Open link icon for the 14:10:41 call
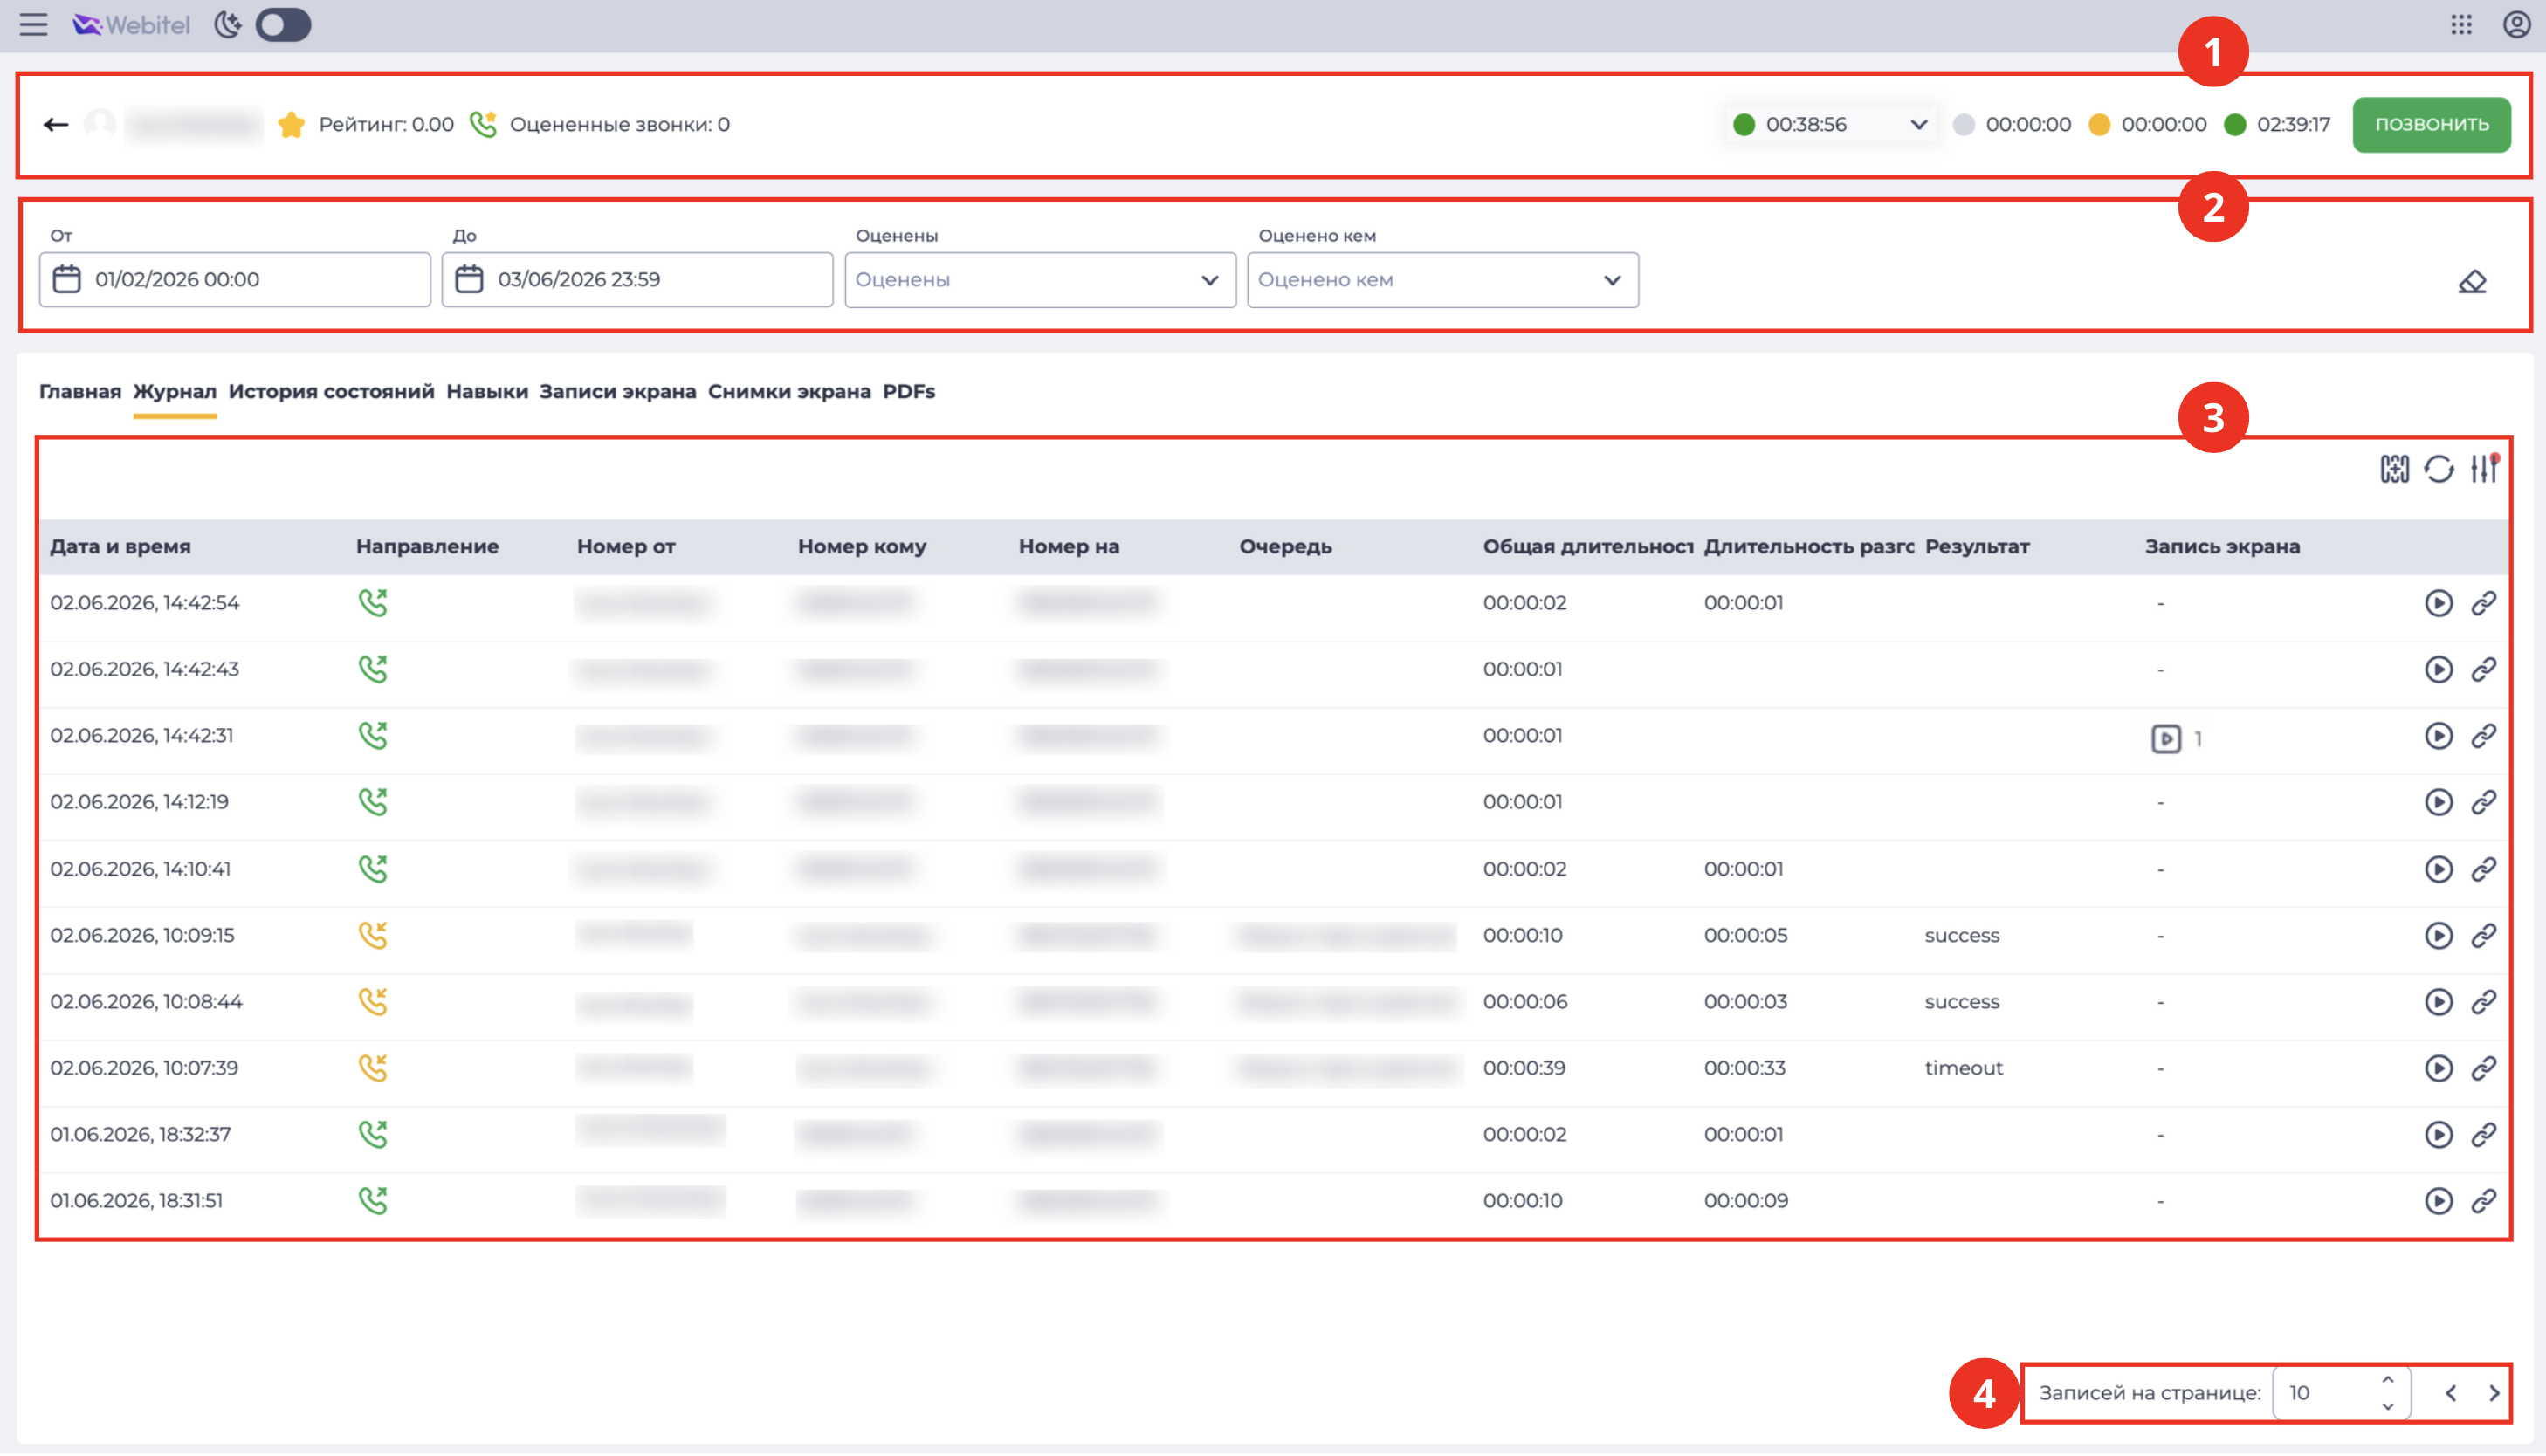This screenshot has width=2546, height=1456. click(2483, 869)
